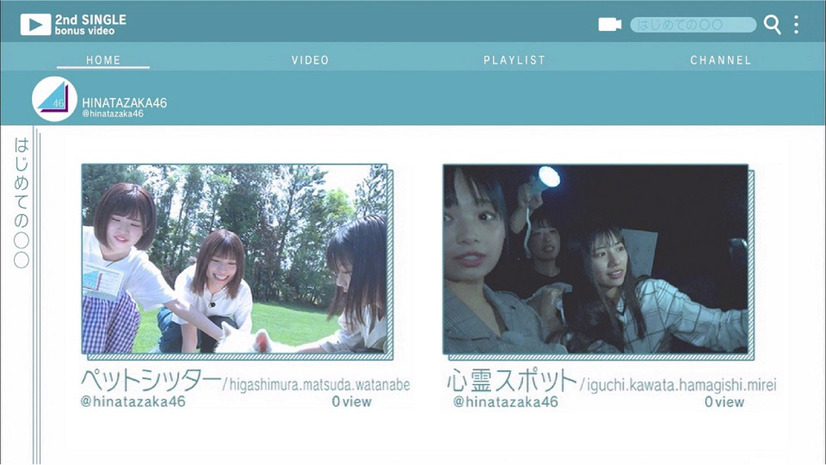
Task: Play the ペットシッター video thumbnail
Action: tap(234, 259)
